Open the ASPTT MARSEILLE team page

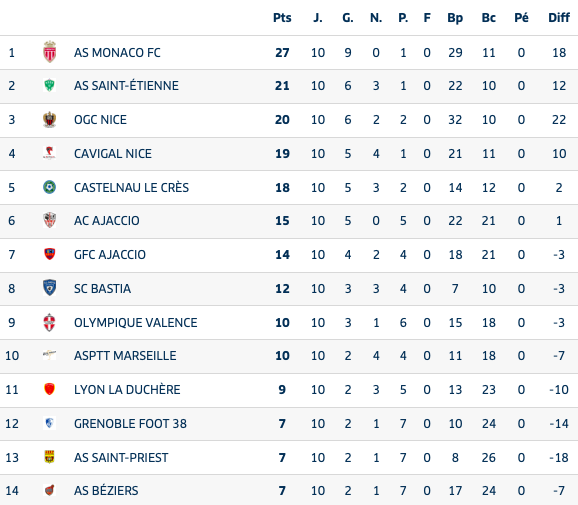pos(125,356)
